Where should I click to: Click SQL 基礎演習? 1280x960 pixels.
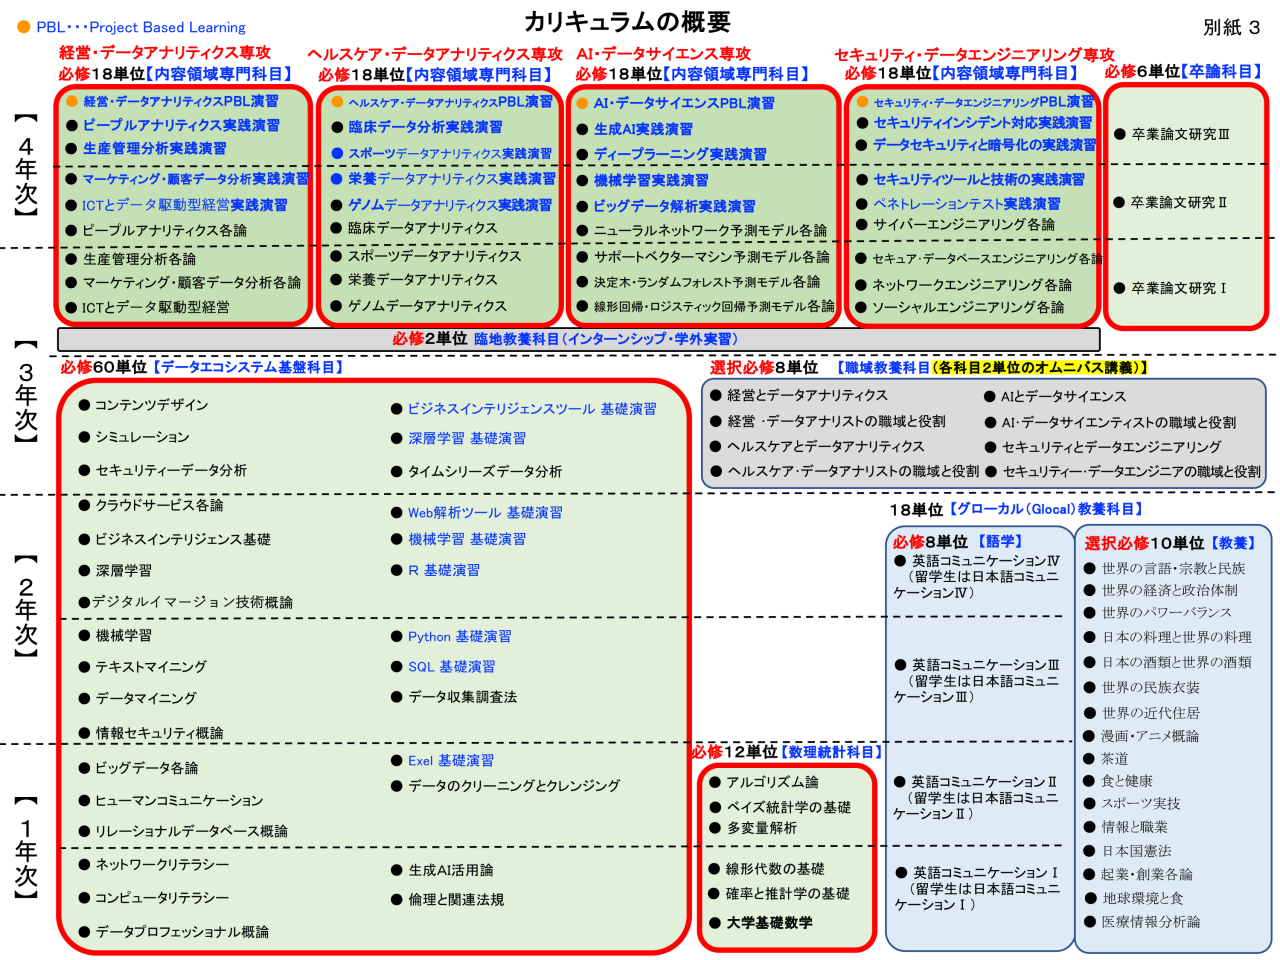(451, 666)
